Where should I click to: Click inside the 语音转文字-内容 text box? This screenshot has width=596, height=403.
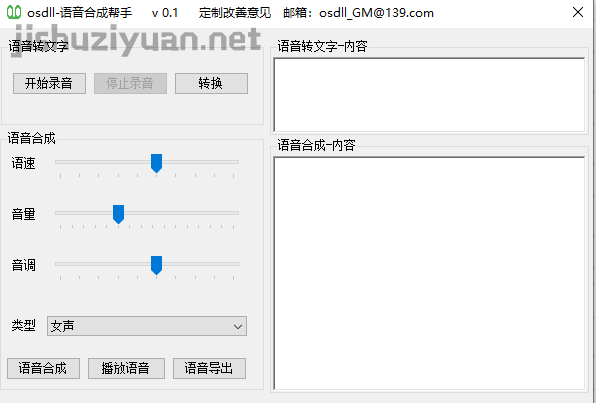coord(429,95)
